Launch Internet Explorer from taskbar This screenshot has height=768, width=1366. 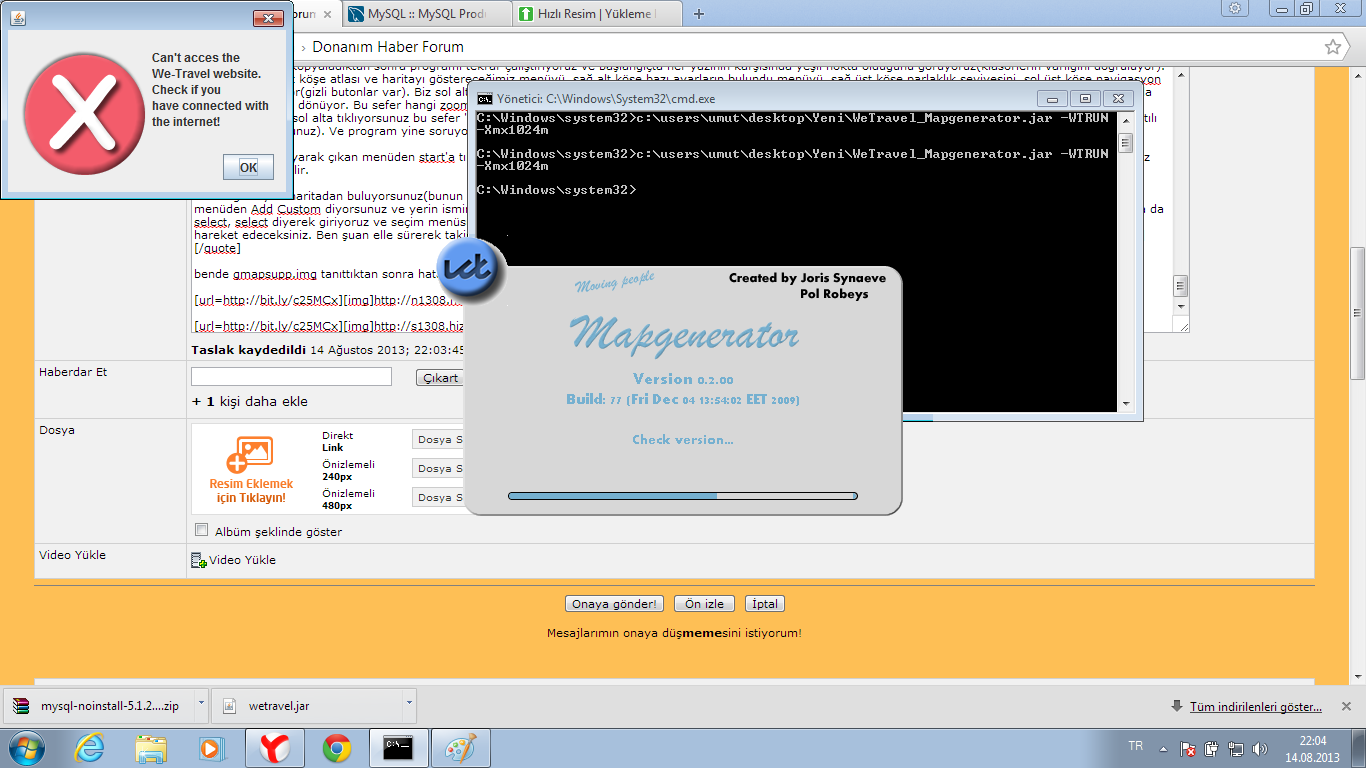pyautogui.click(x=89, y=748)
